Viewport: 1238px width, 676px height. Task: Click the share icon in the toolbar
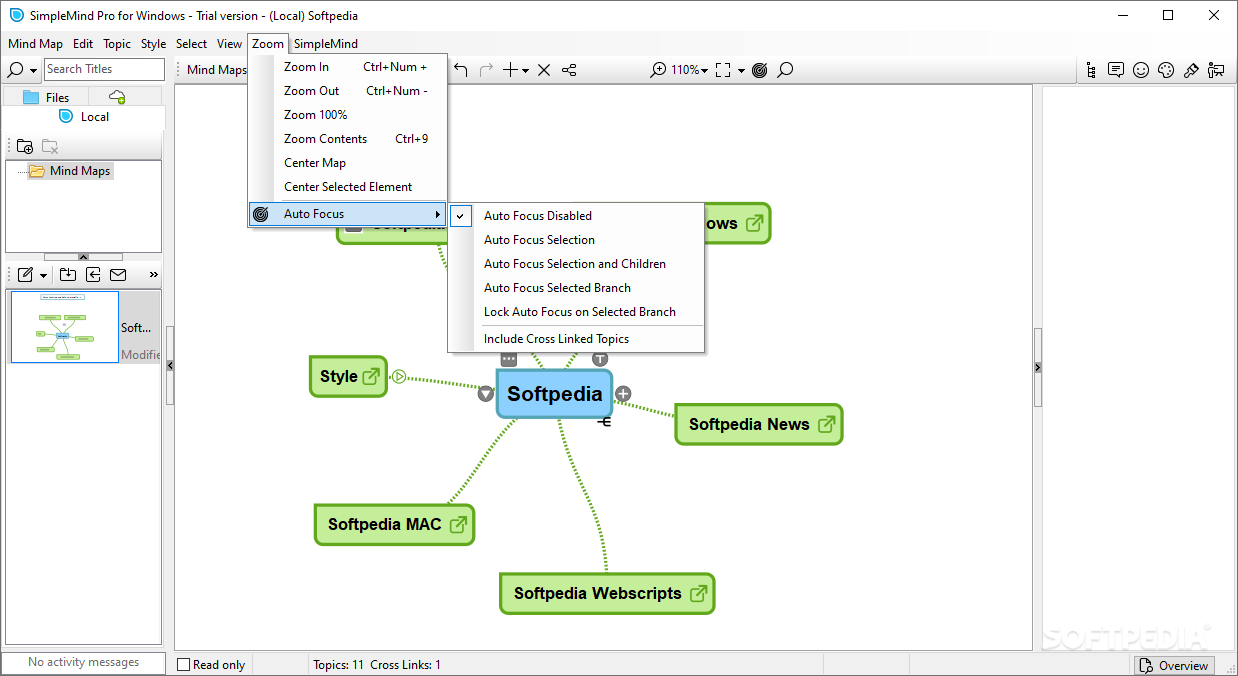[569, 70]
